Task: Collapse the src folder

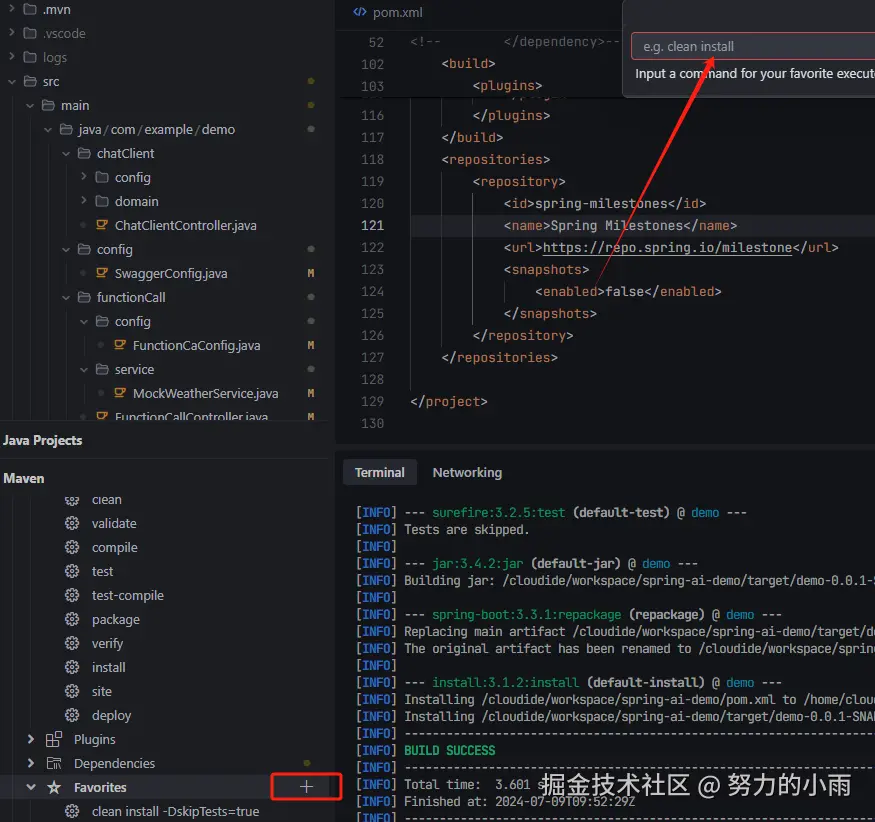Action: tap(12, 81)
